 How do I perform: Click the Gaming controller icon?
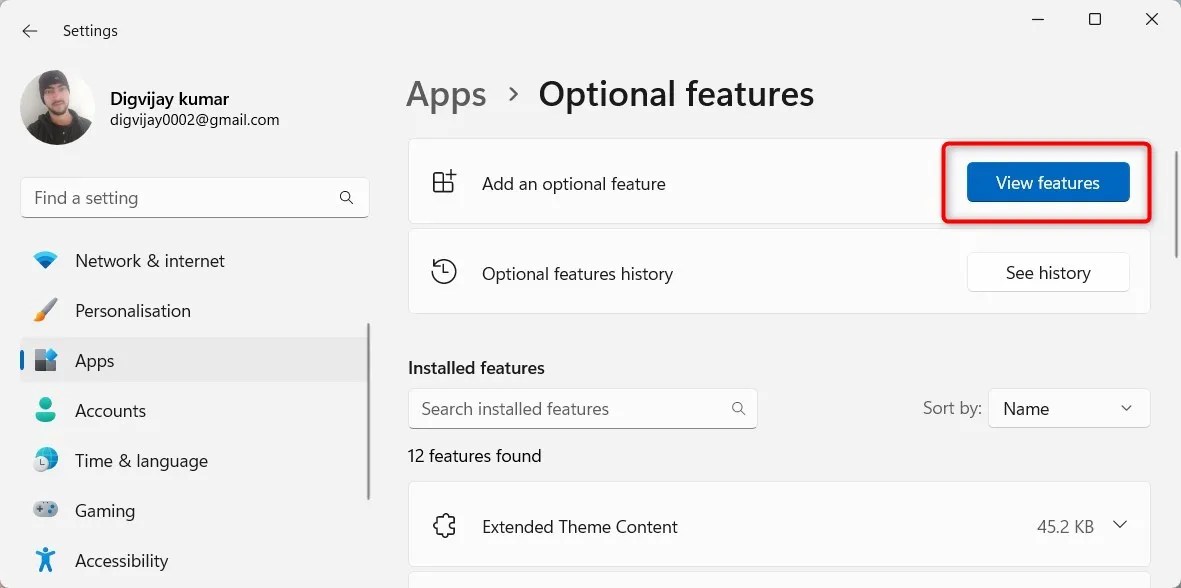(x=46, y=511)
